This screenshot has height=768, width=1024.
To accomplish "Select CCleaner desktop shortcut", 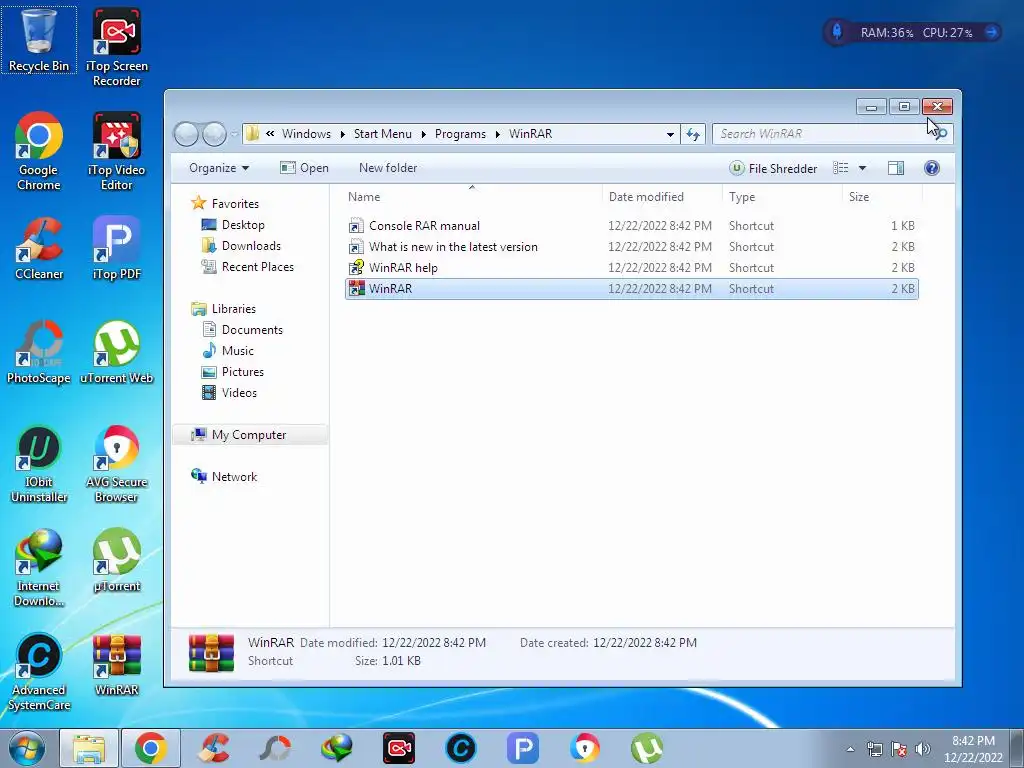I will [39, 248].
